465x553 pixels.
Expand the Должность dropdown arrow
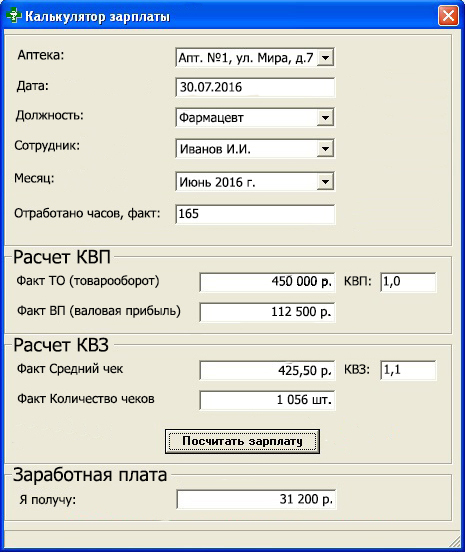[325, 117]
